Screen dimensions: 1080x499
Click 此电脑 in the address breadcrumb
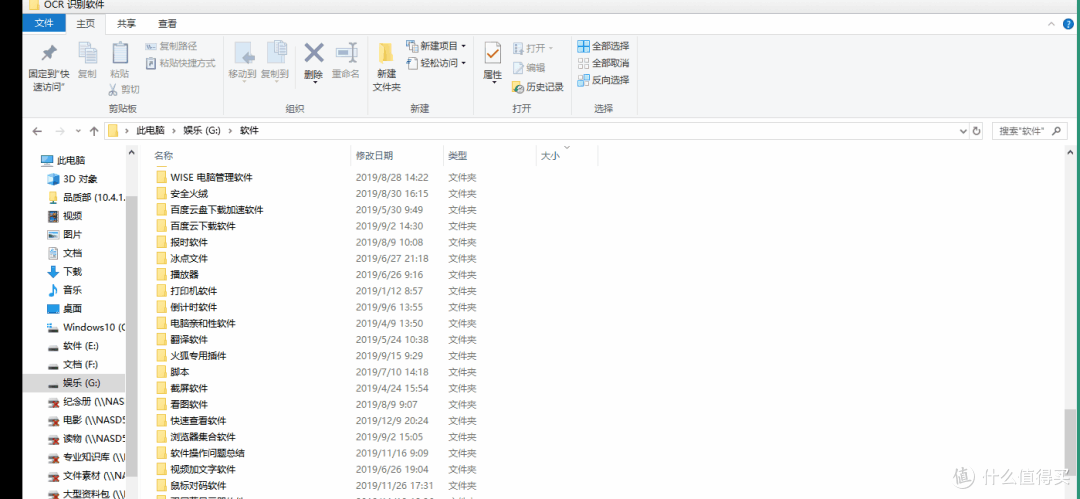(x=150, y=130)
